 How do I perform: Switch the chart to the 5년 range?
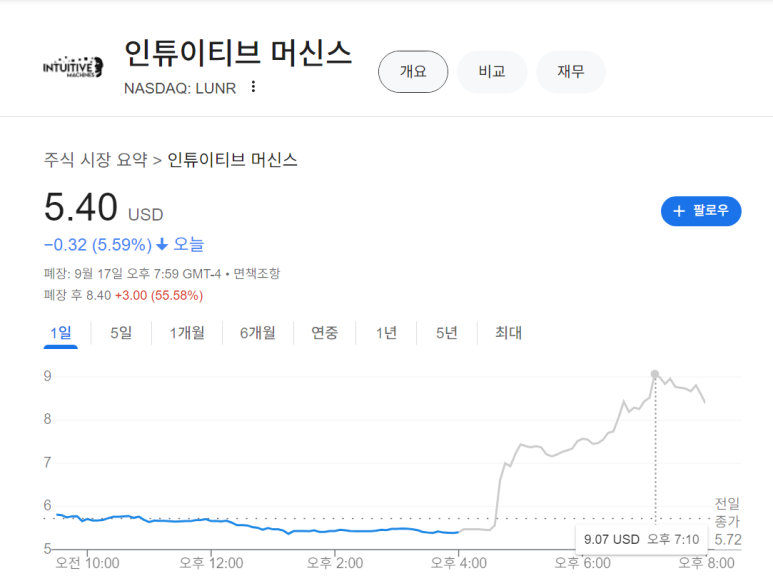447,333
